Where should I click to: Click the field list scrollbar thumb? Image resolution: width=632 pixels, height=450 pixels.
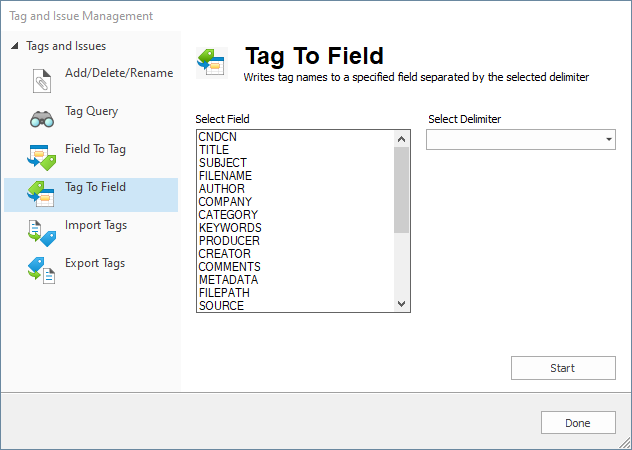(x=401, y=190)
